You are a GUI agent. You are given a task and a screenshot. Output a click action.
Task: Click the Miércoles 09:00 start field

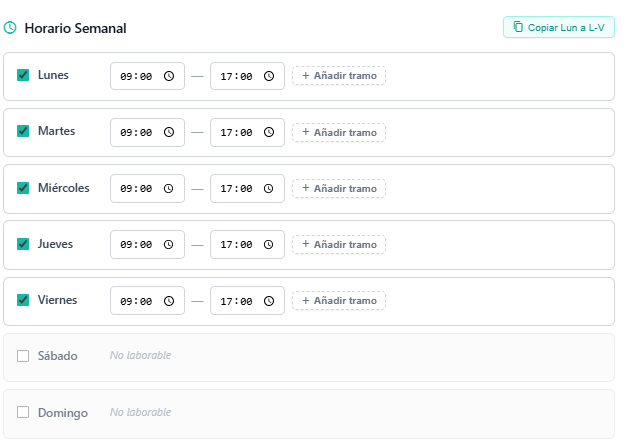147,188
